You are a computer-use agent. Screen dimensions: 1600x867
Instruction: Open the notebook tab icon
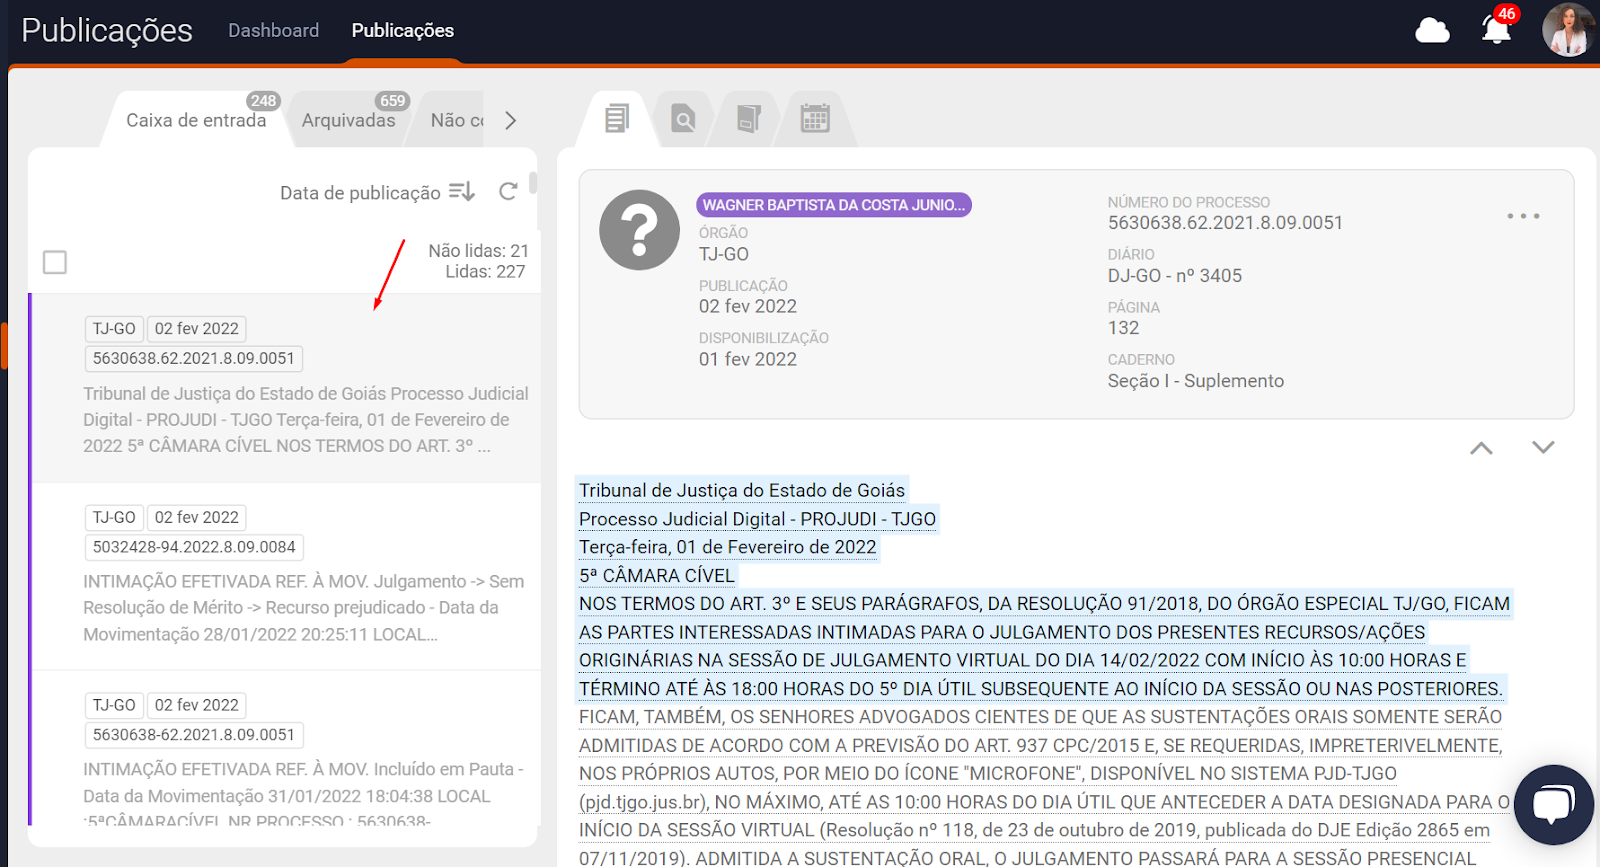(x=748, y=120)
